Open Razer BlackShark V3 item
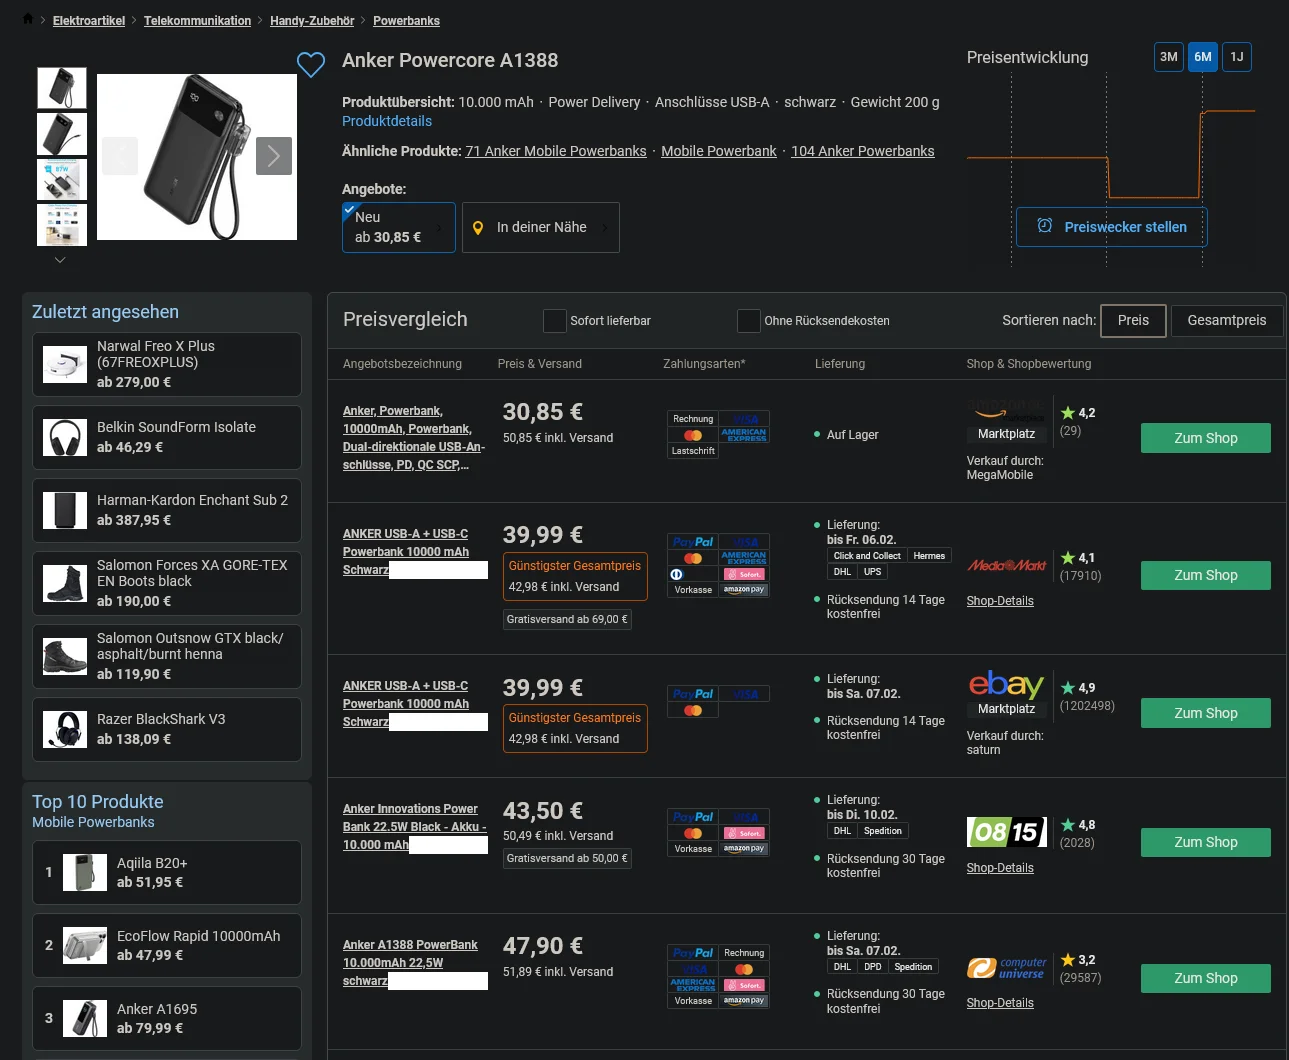The width and height of the screenshot is (1289, 1060). point(167,729)
